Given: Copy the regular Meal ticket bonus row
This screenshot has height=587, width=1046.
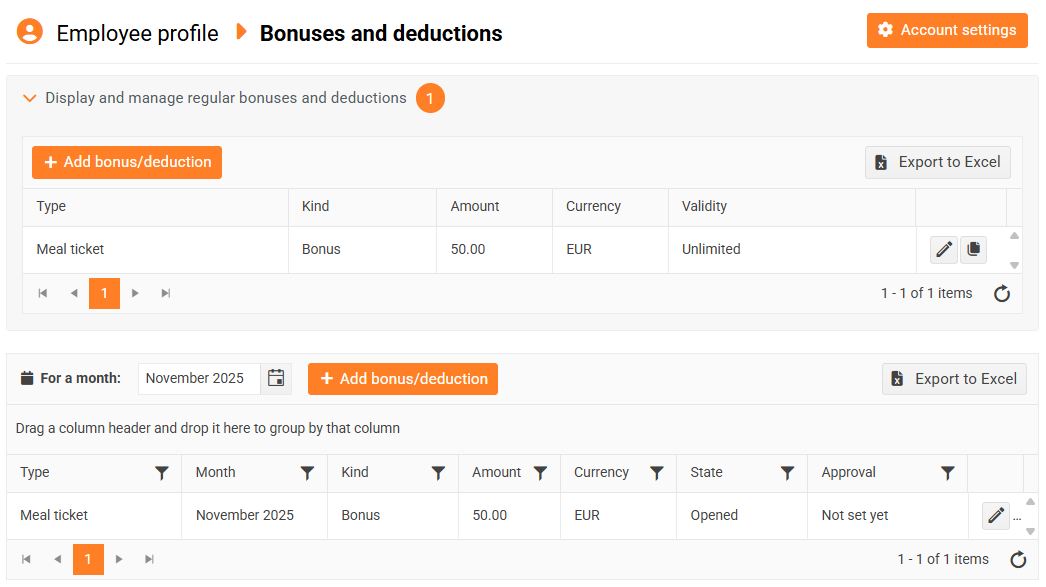Looking at the screenshot, I should pos(973,250).
